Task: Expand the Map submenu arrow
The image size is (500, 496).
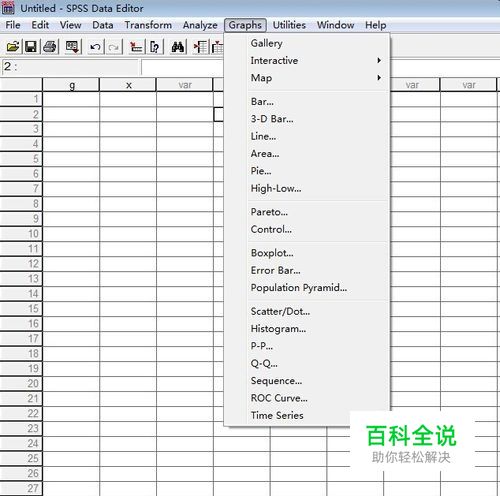Action: click(379, 78)
